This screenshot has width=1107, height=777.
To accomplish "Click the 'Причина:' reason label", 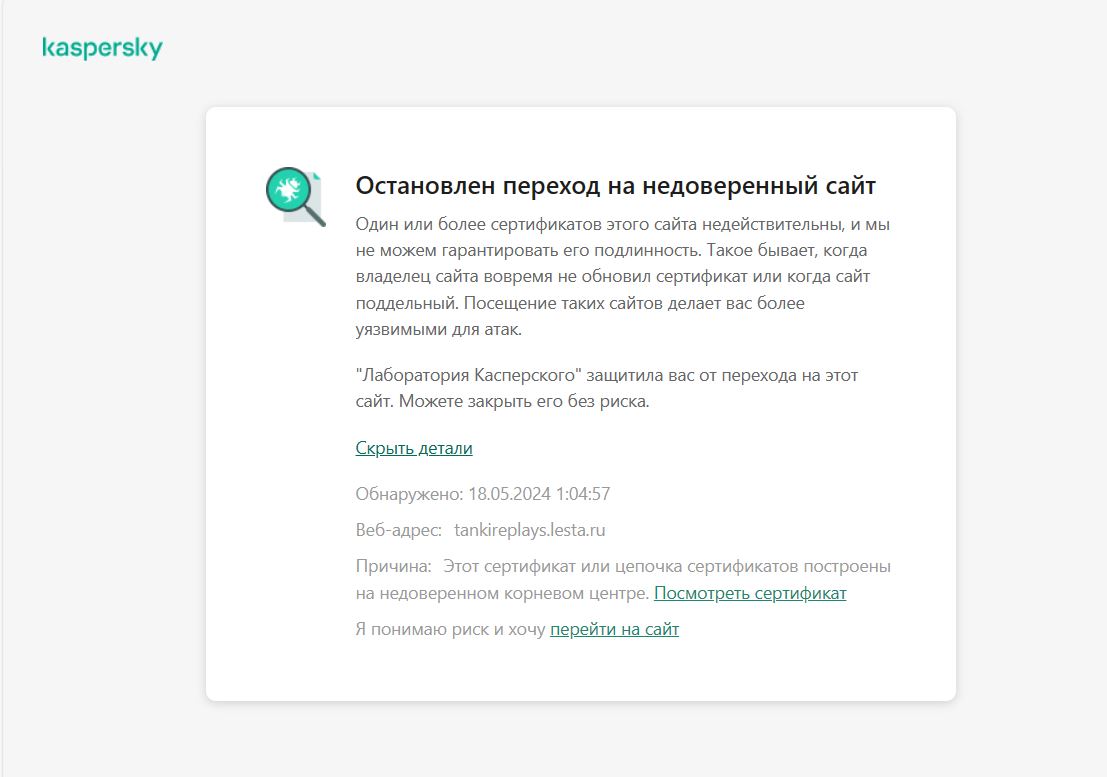I will (x=393, y=567).
